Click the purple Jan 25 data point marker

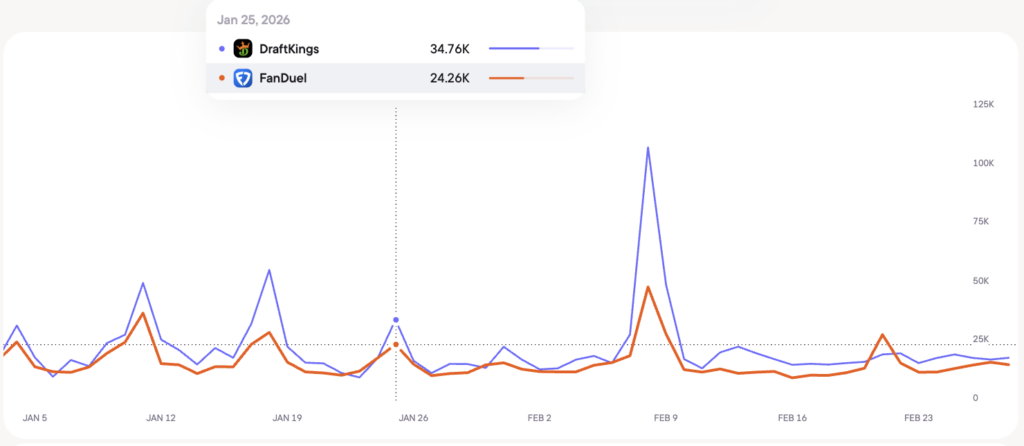396,320
